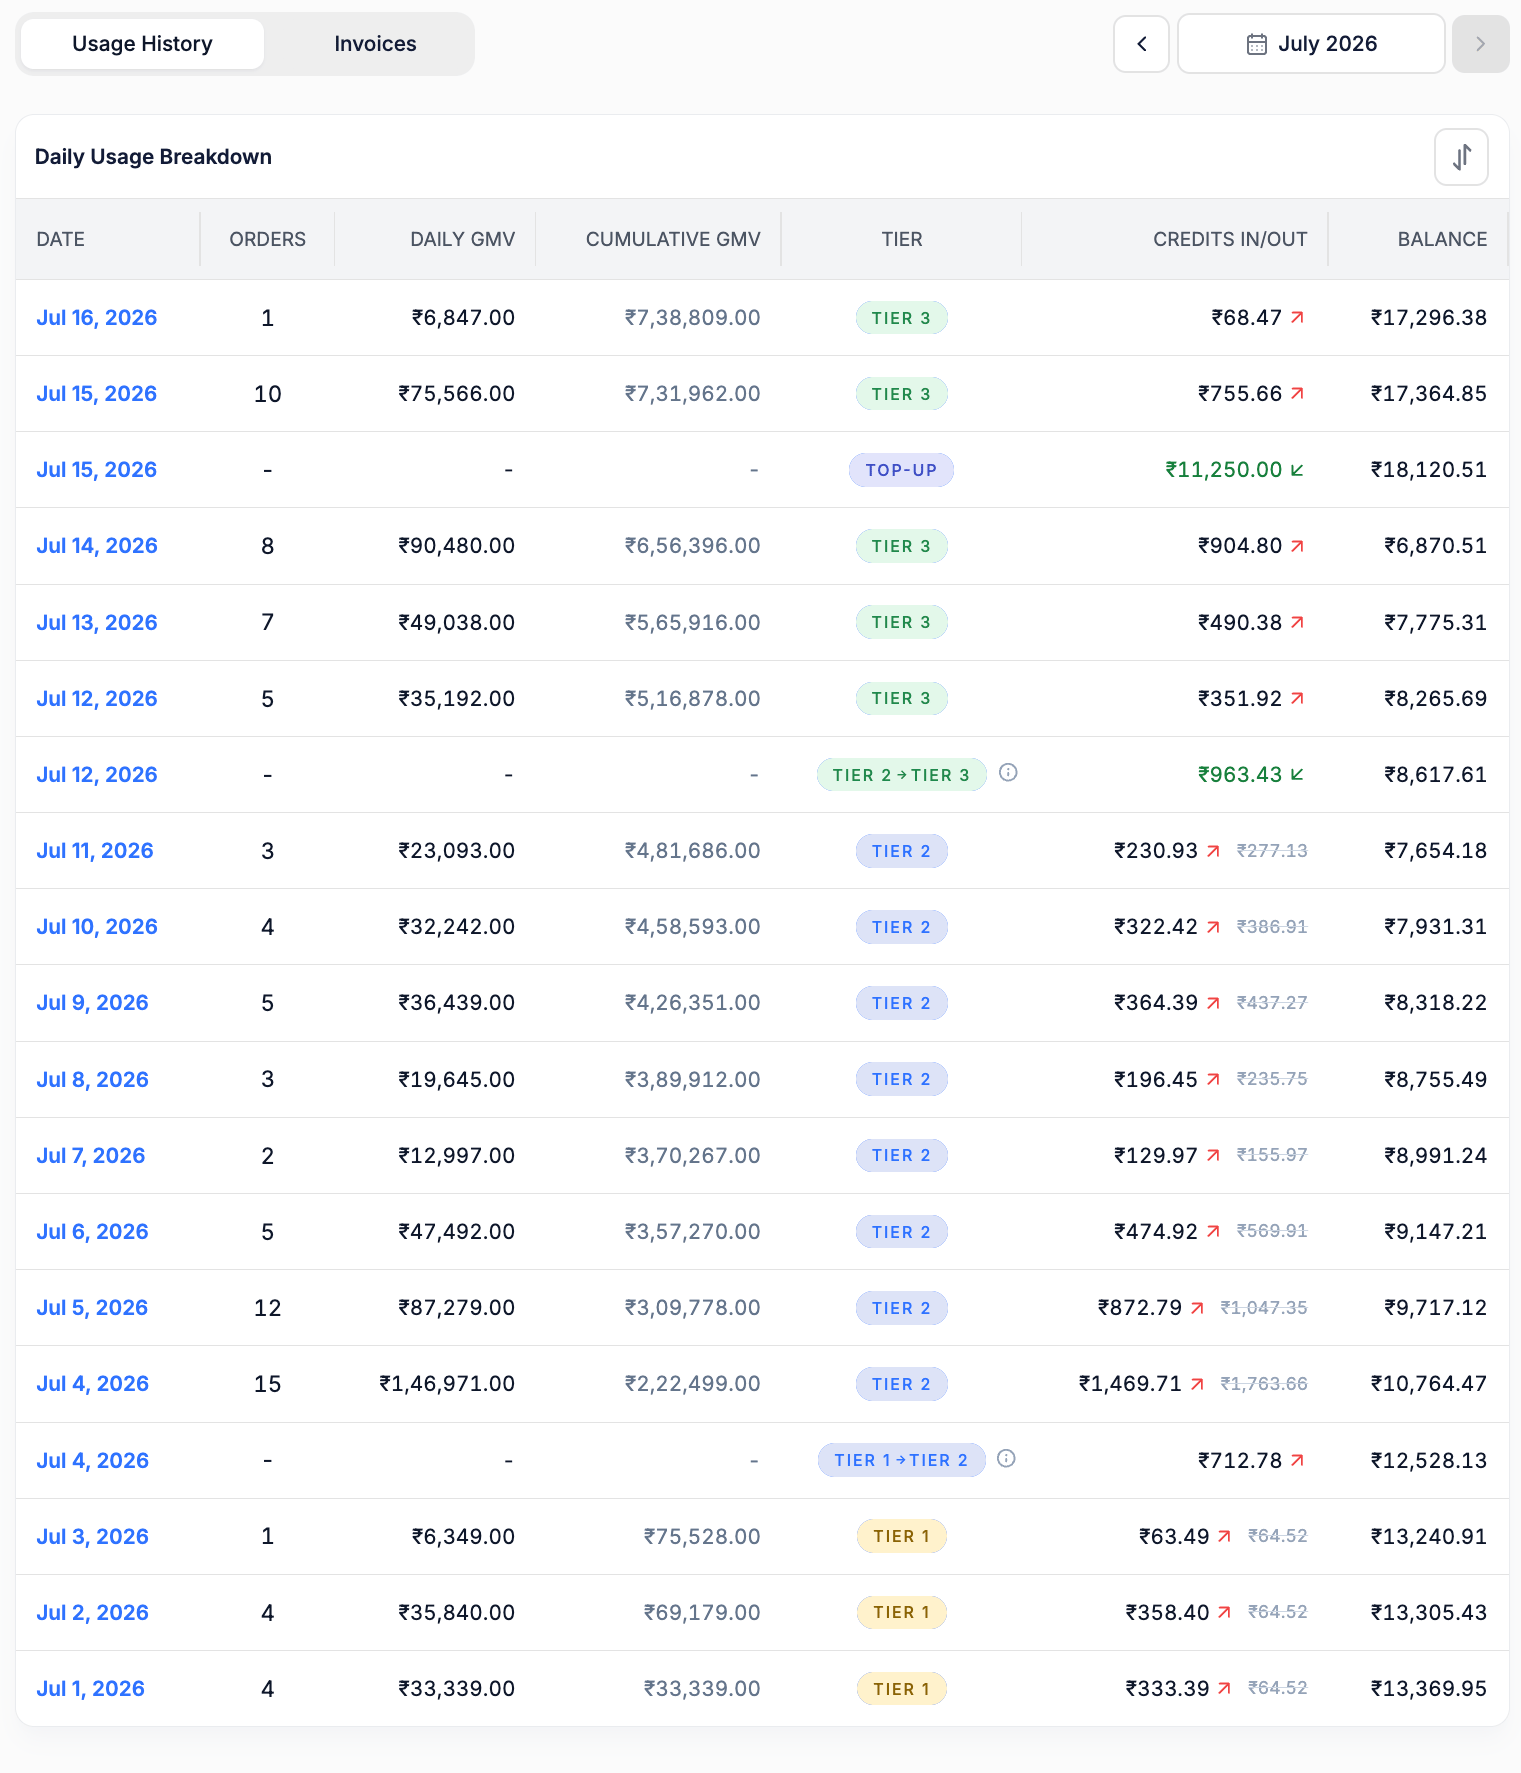Click the red outflow arrow on ₹712.78
This screenshot has width=1521, height=1773.
[1297, 1460]
